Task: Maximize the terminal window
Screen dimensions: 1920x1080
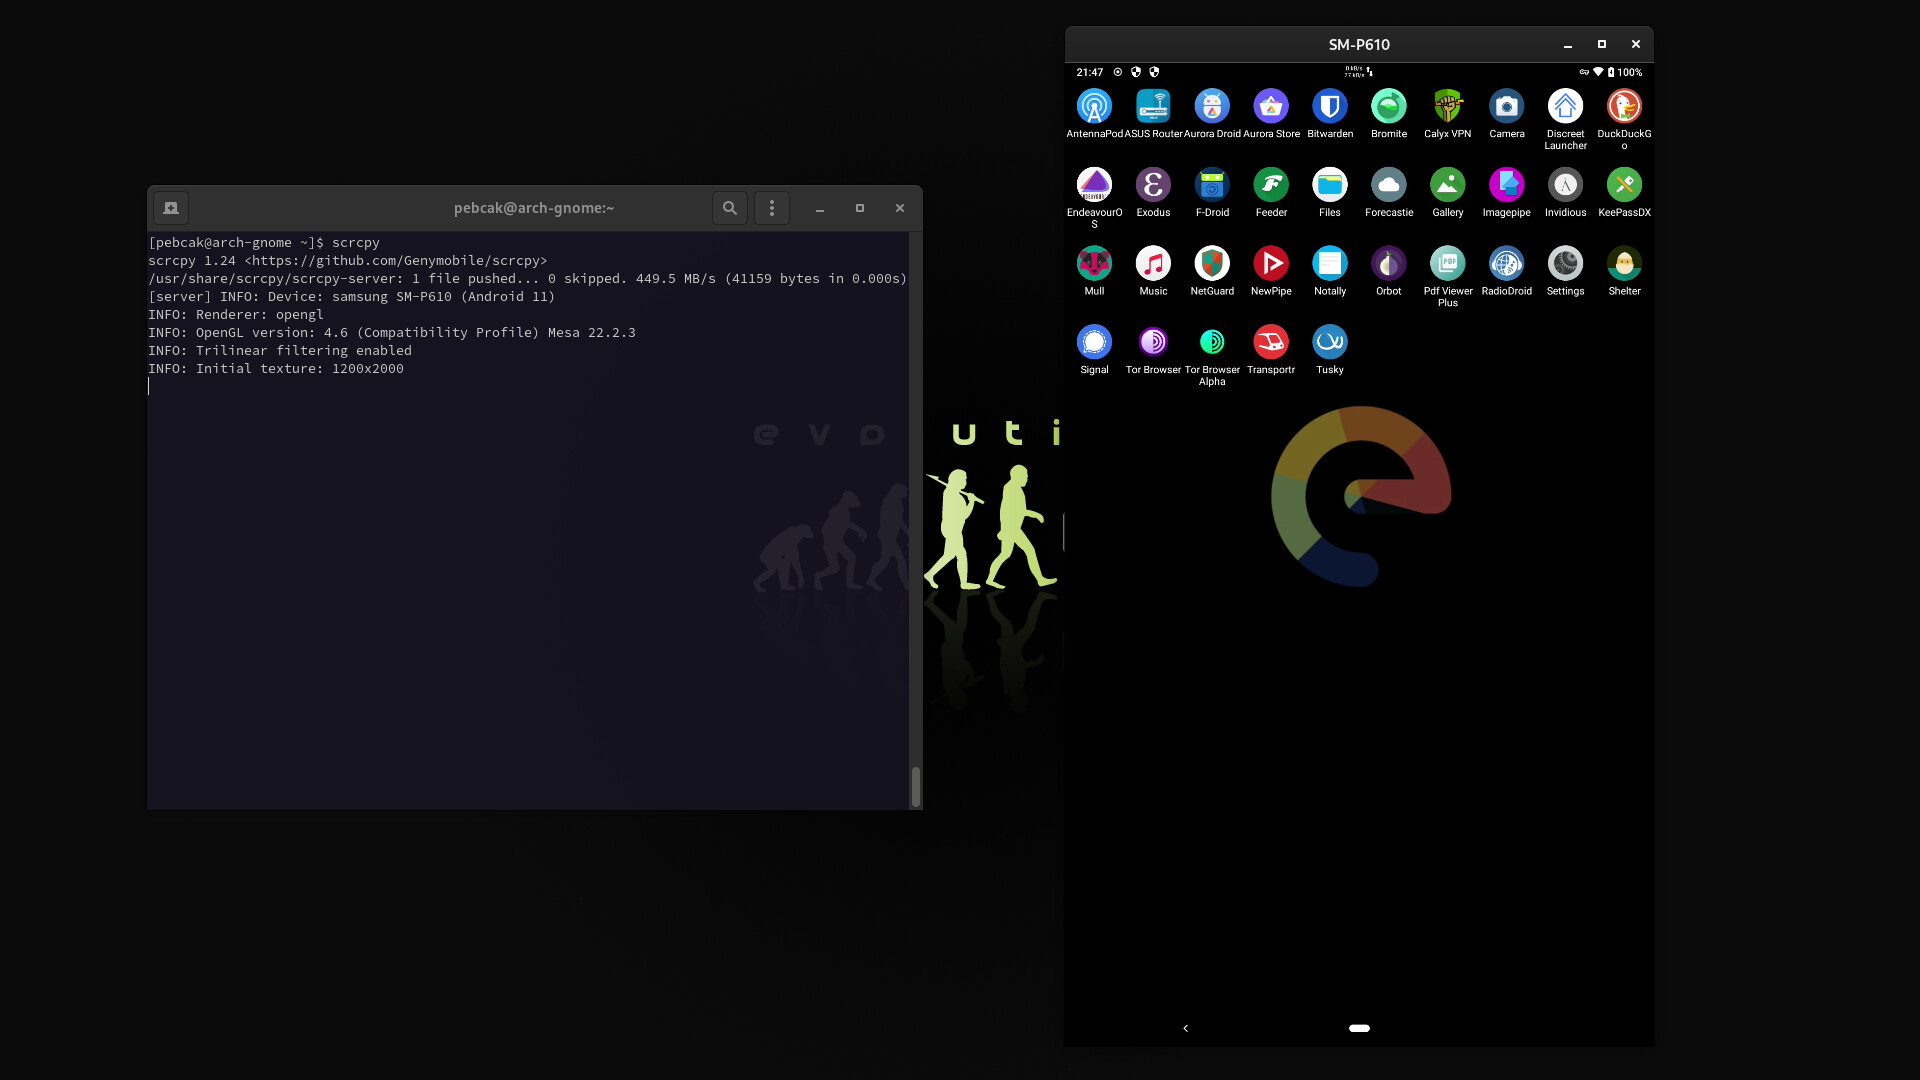Action: click(x=859, y=208)
